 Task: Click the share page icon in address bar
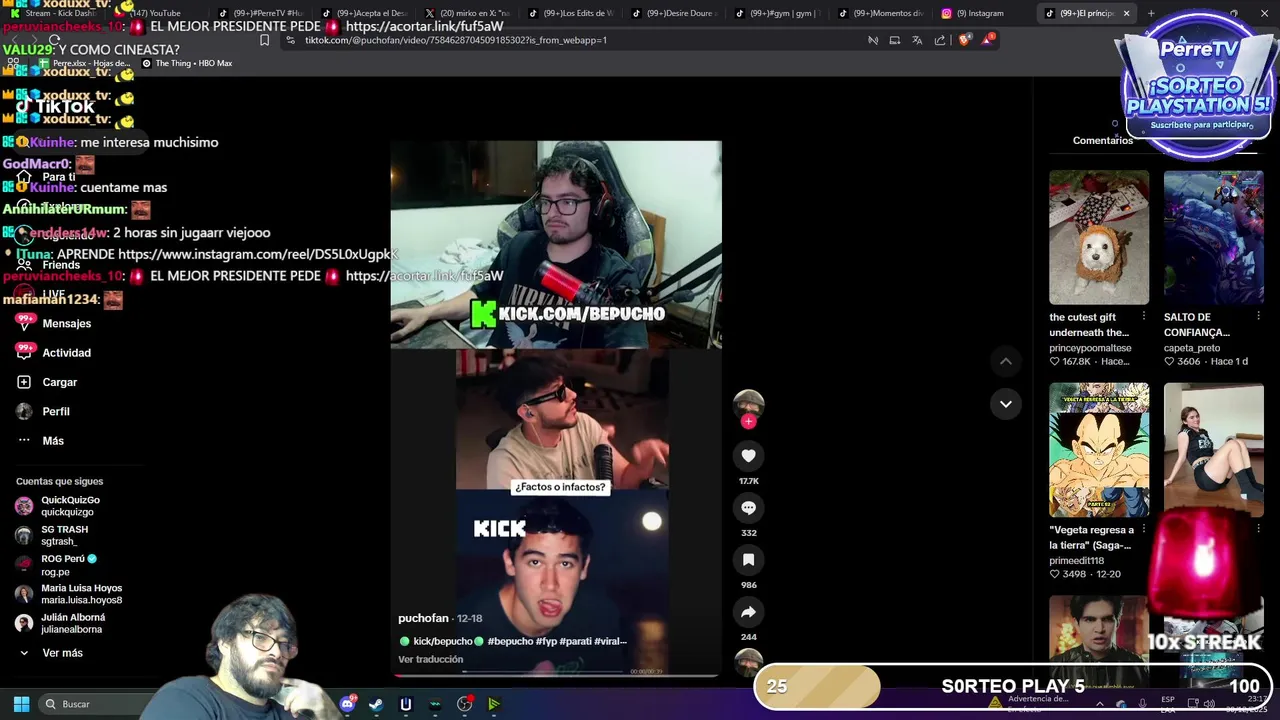(940, 40)
